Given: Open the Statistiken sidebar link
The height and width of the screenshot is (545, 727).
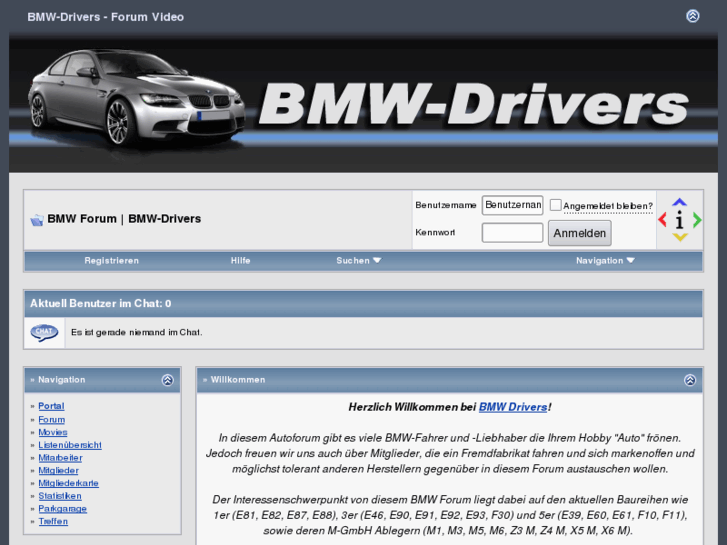Looking at the screenshot, I should (60, 496).
